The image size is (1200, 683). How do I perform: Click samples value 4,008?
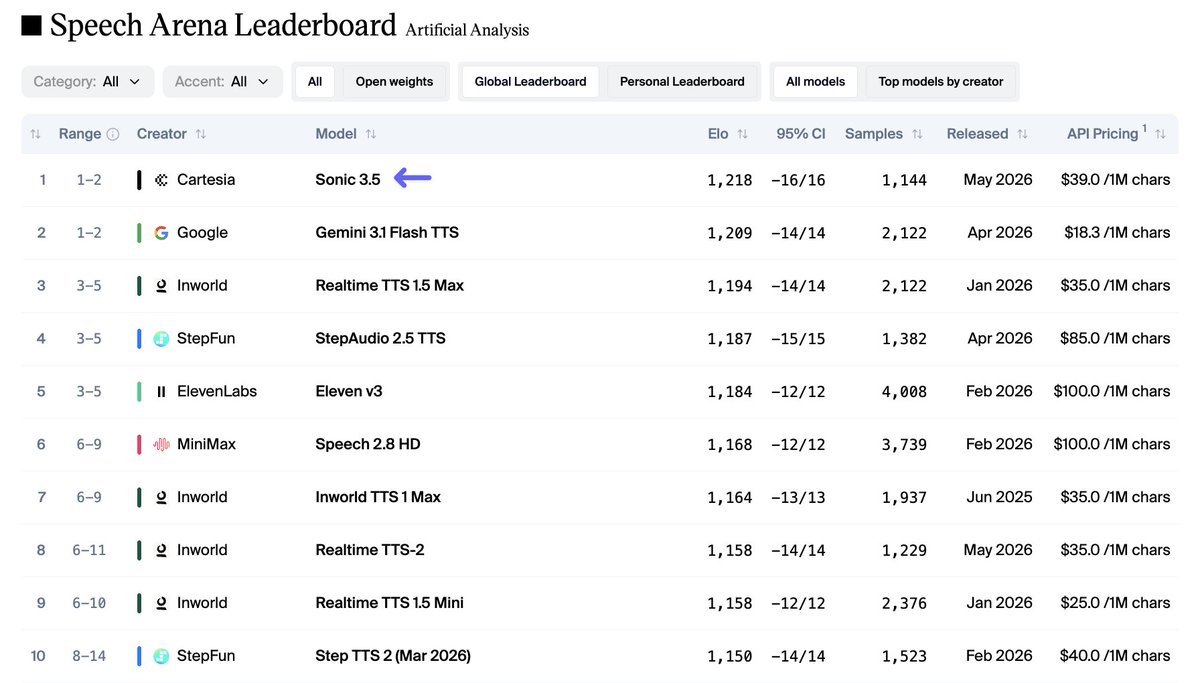tap(904, 392)
